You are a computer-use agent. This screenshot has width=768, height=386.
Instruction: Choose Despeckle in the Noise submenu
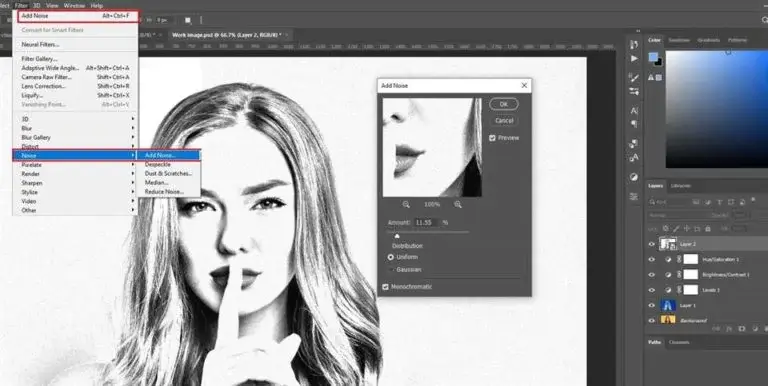coord(168,165)
